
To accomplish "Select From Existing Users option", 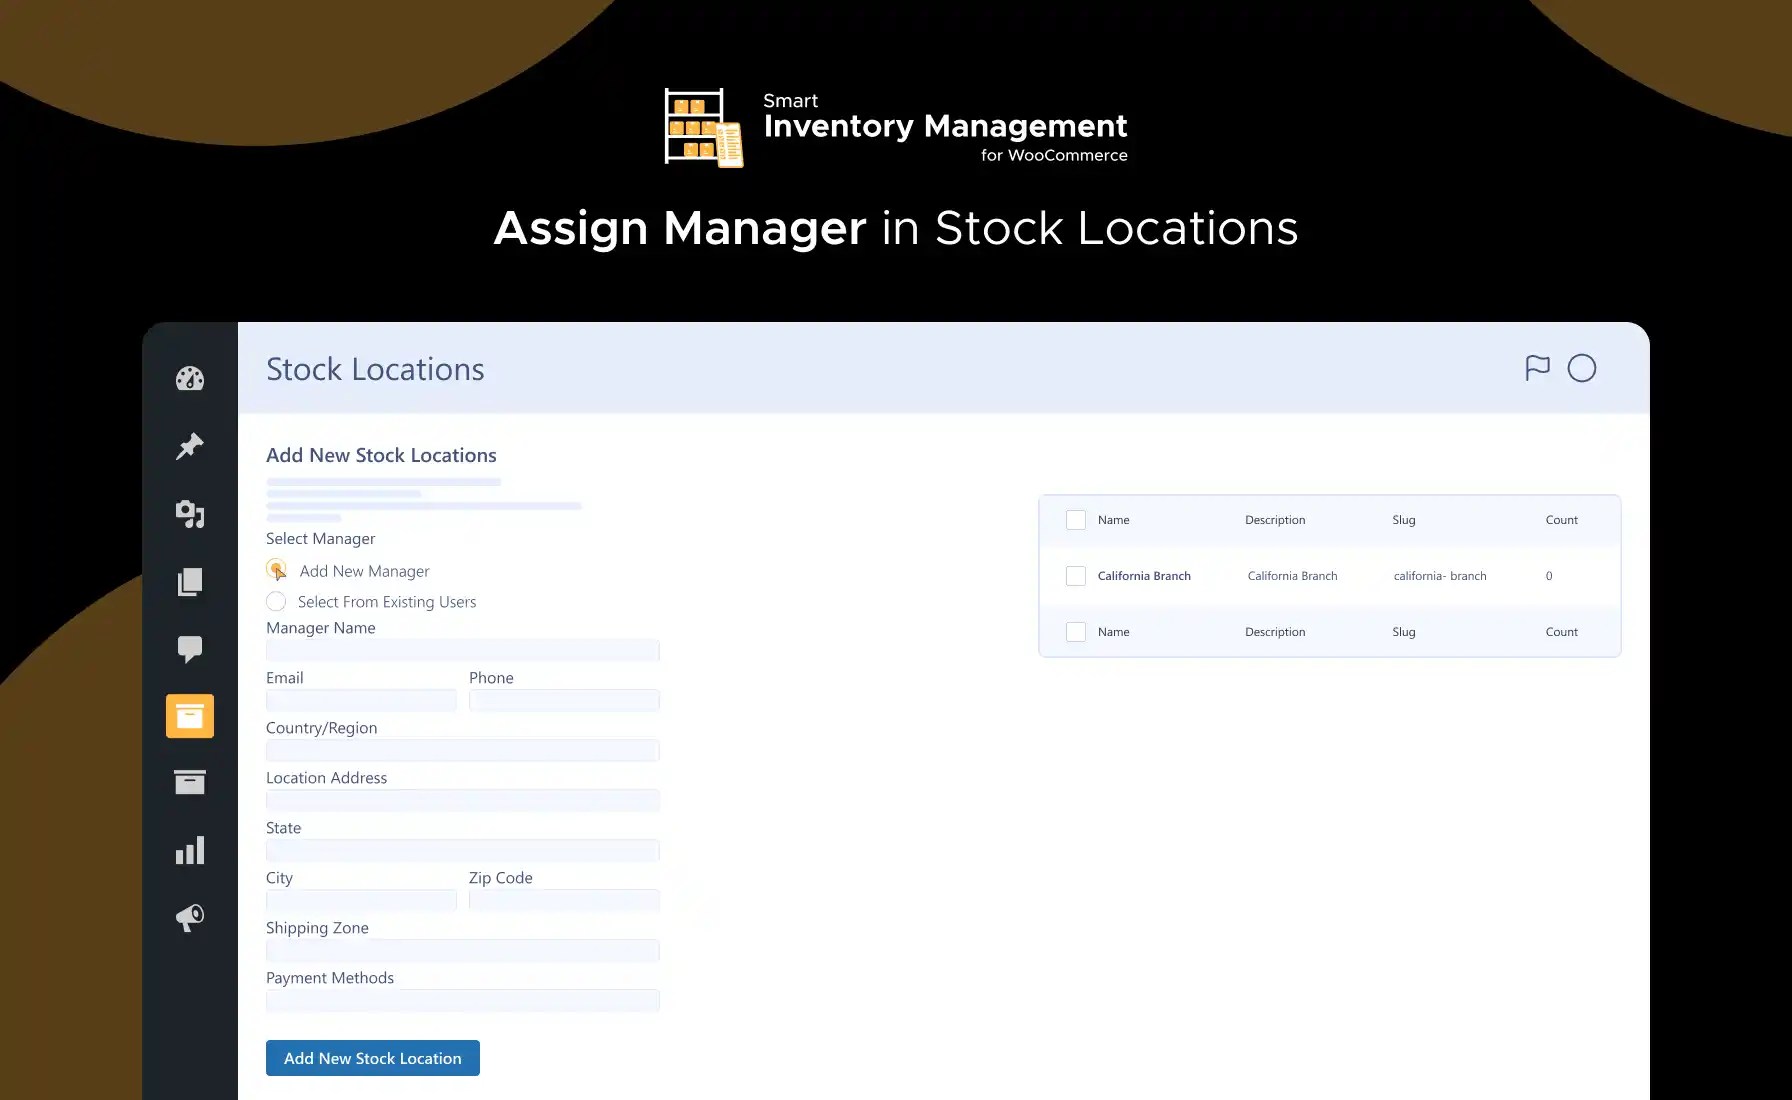I will (x=276, y=601).
